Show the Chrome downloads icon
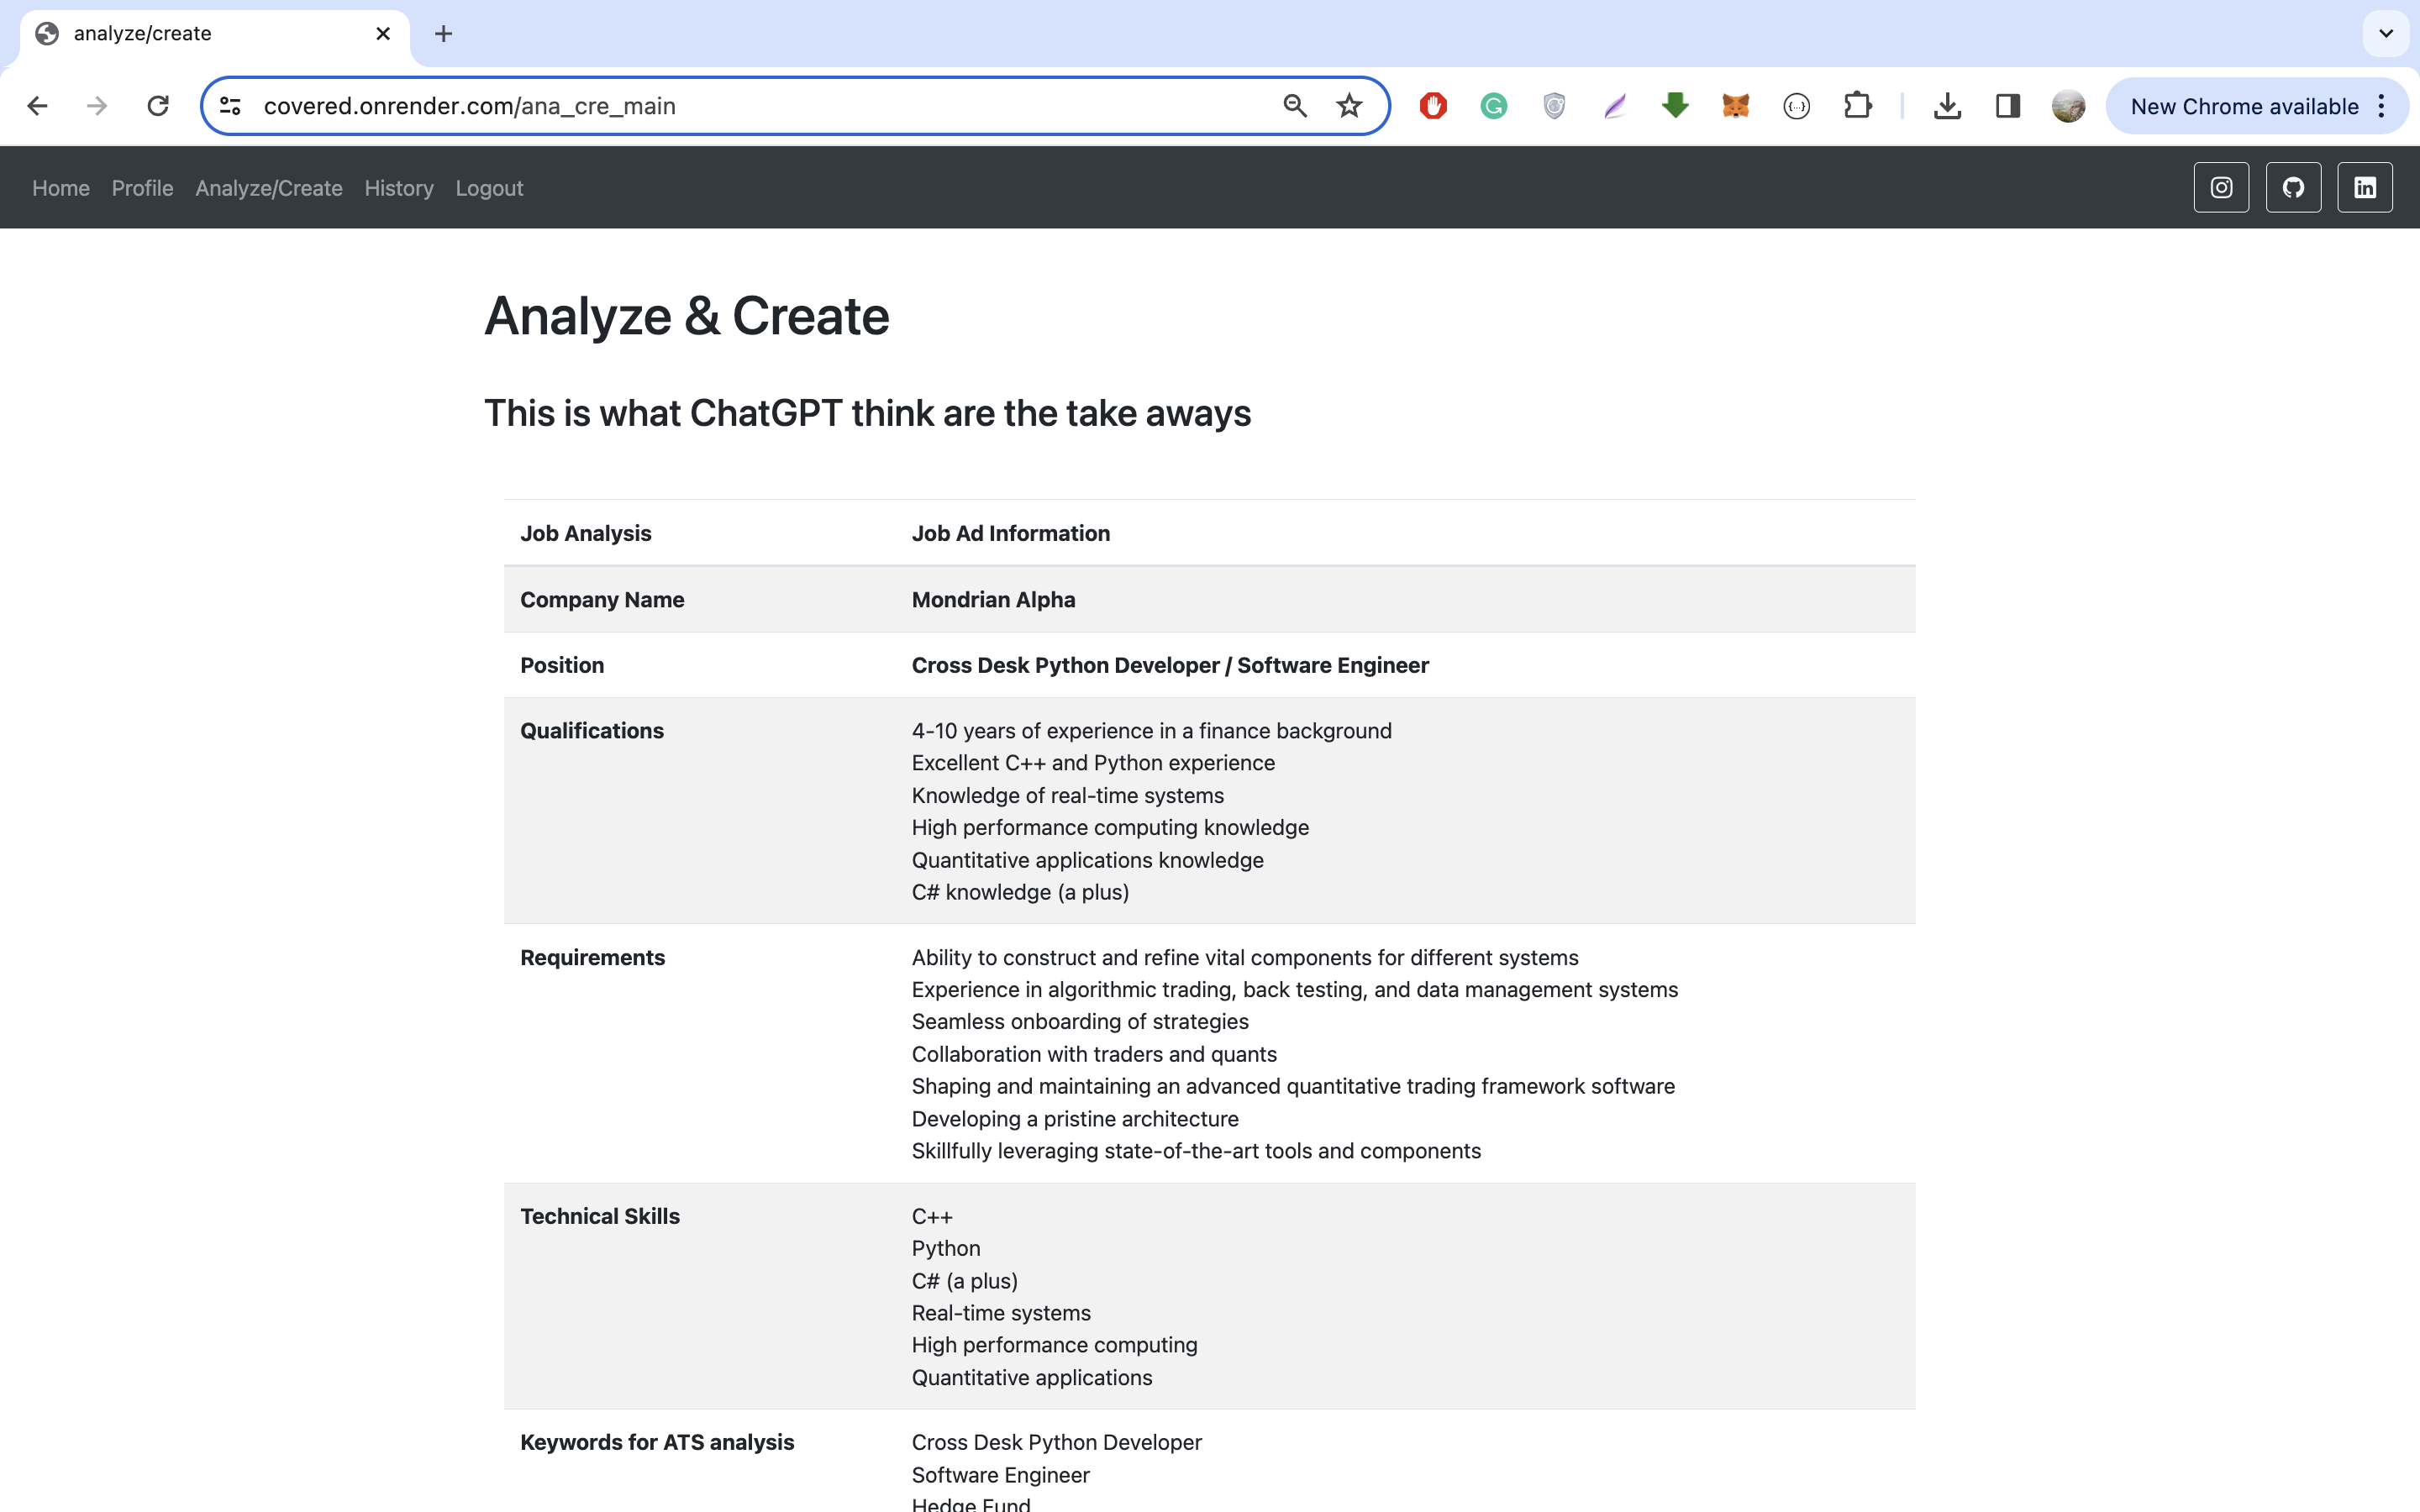The image size is (2420, 1512). coord(1946,106)
